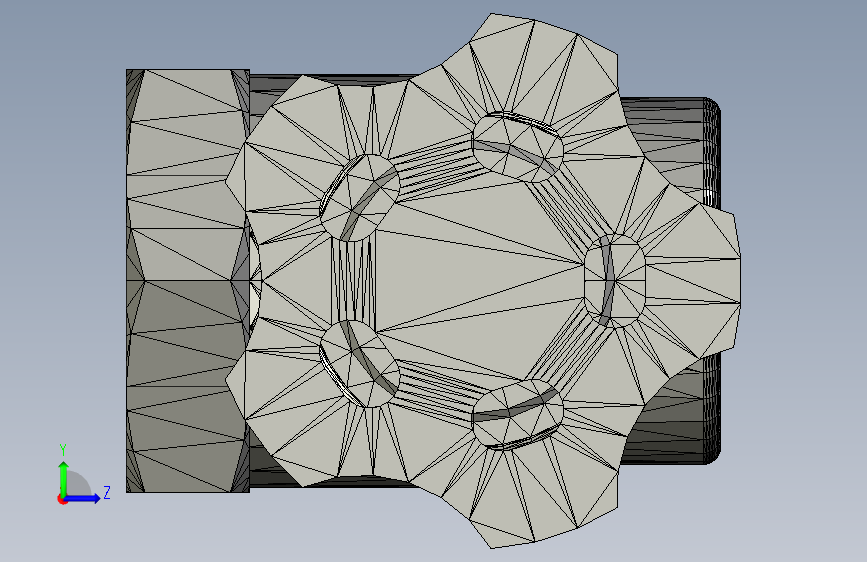Click the red X axis origin dot of the triad
The image size is (867, 562).
tap(61, 499)
